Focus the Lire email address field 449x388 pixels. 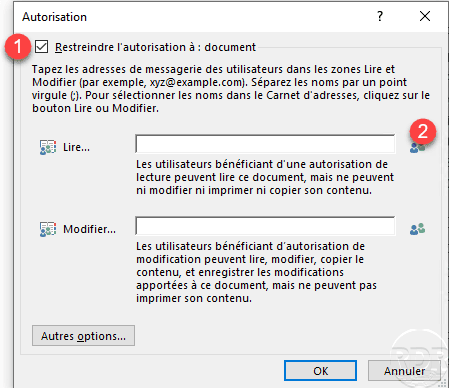point(265,144)
